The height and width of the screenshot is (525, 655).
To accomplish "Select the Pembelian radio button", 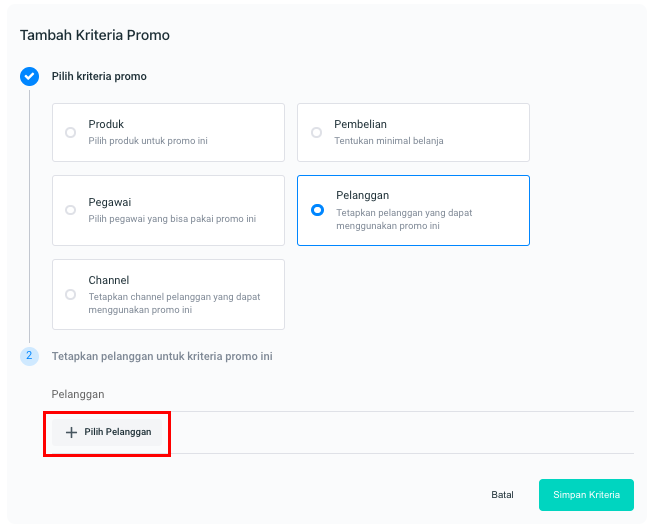I will tap(316, 132).
